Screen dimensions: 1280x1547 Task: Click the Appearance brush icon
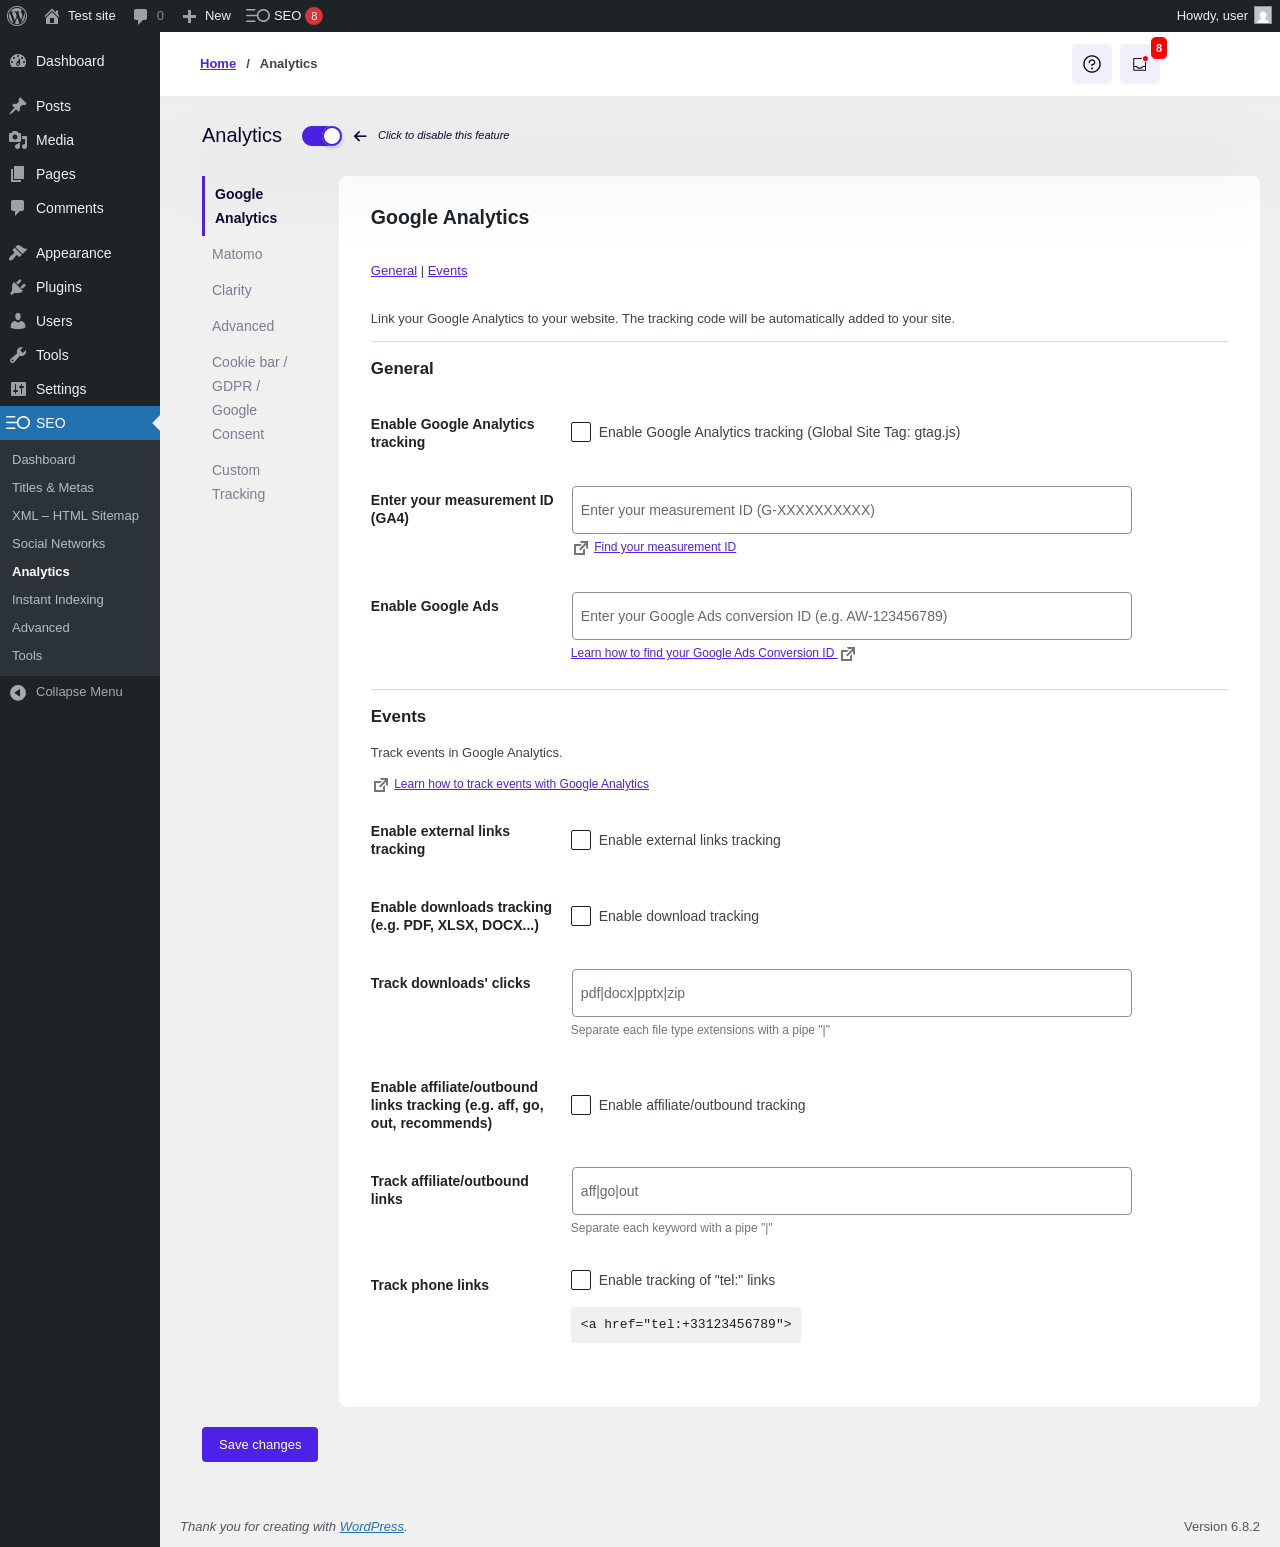18,253
